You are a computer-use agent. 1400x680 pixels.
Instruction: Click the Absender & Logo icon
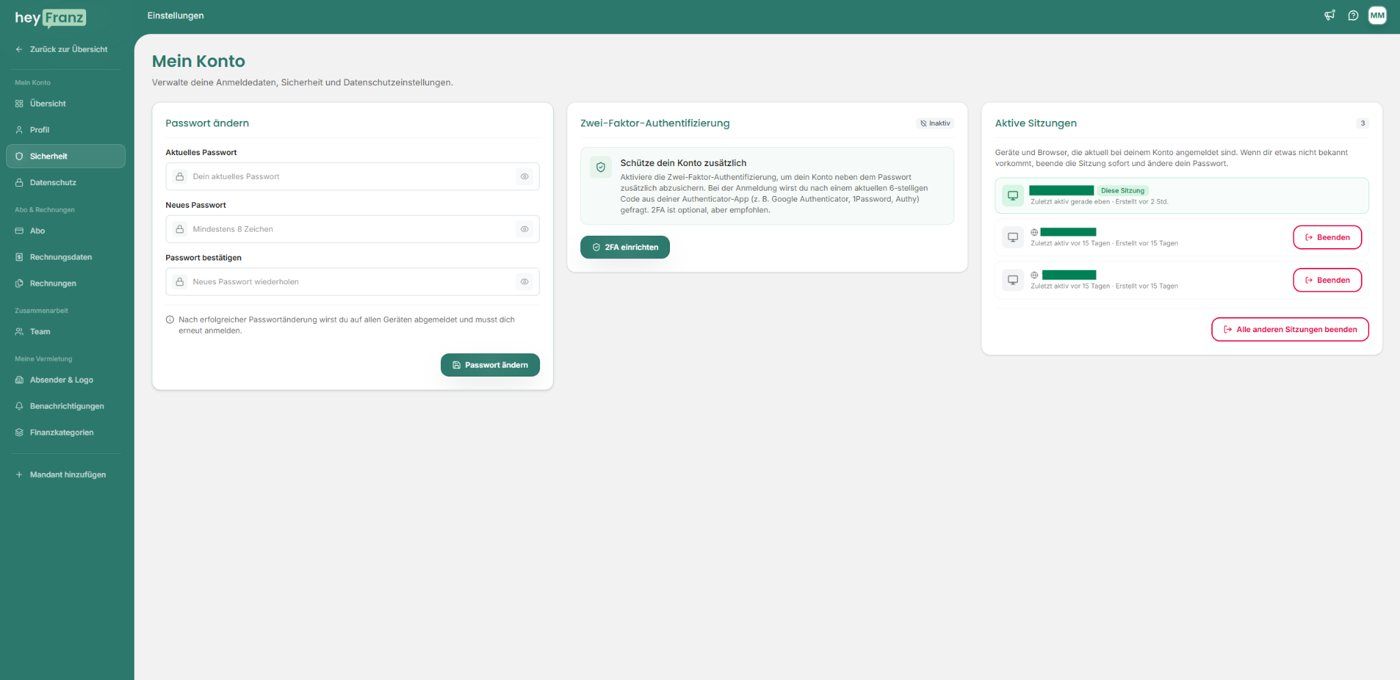pos(19,380)
